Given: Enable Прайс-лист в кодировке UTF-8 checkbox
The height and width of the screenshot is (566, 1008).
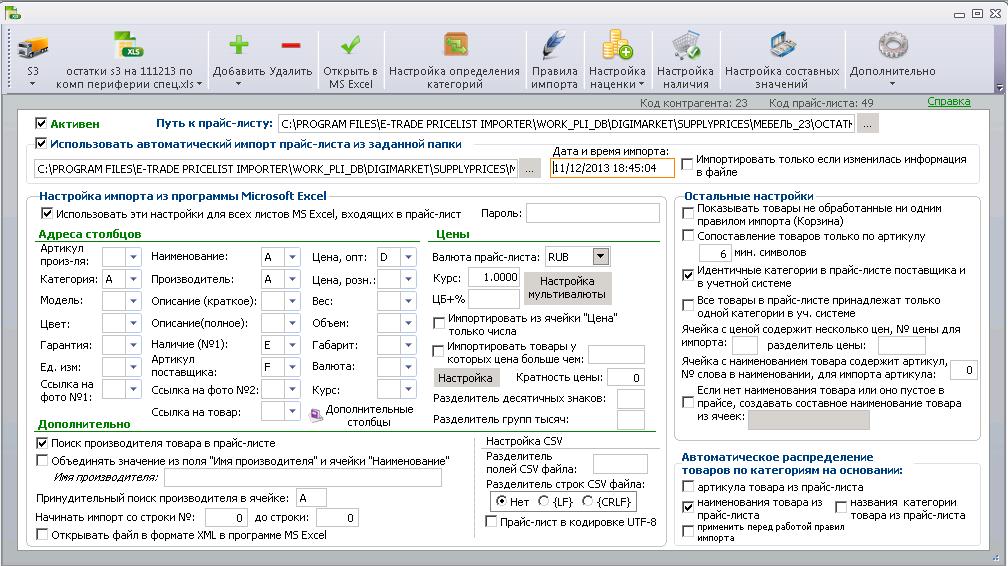Looking at the screenshot, I should pyautogui.click(x=491, y=522).
